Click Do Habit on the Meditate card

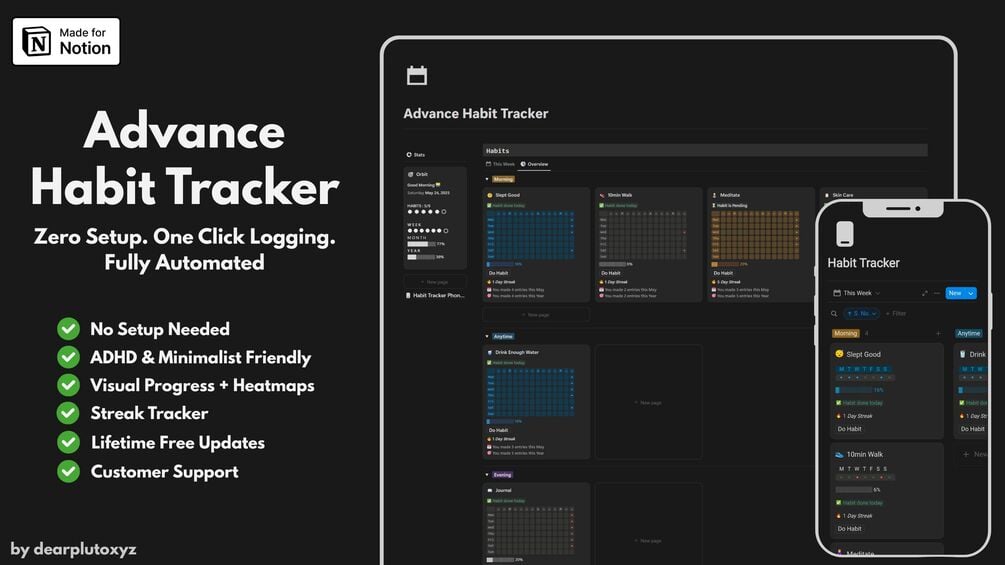pyautogui.click(x=723, y=273)
